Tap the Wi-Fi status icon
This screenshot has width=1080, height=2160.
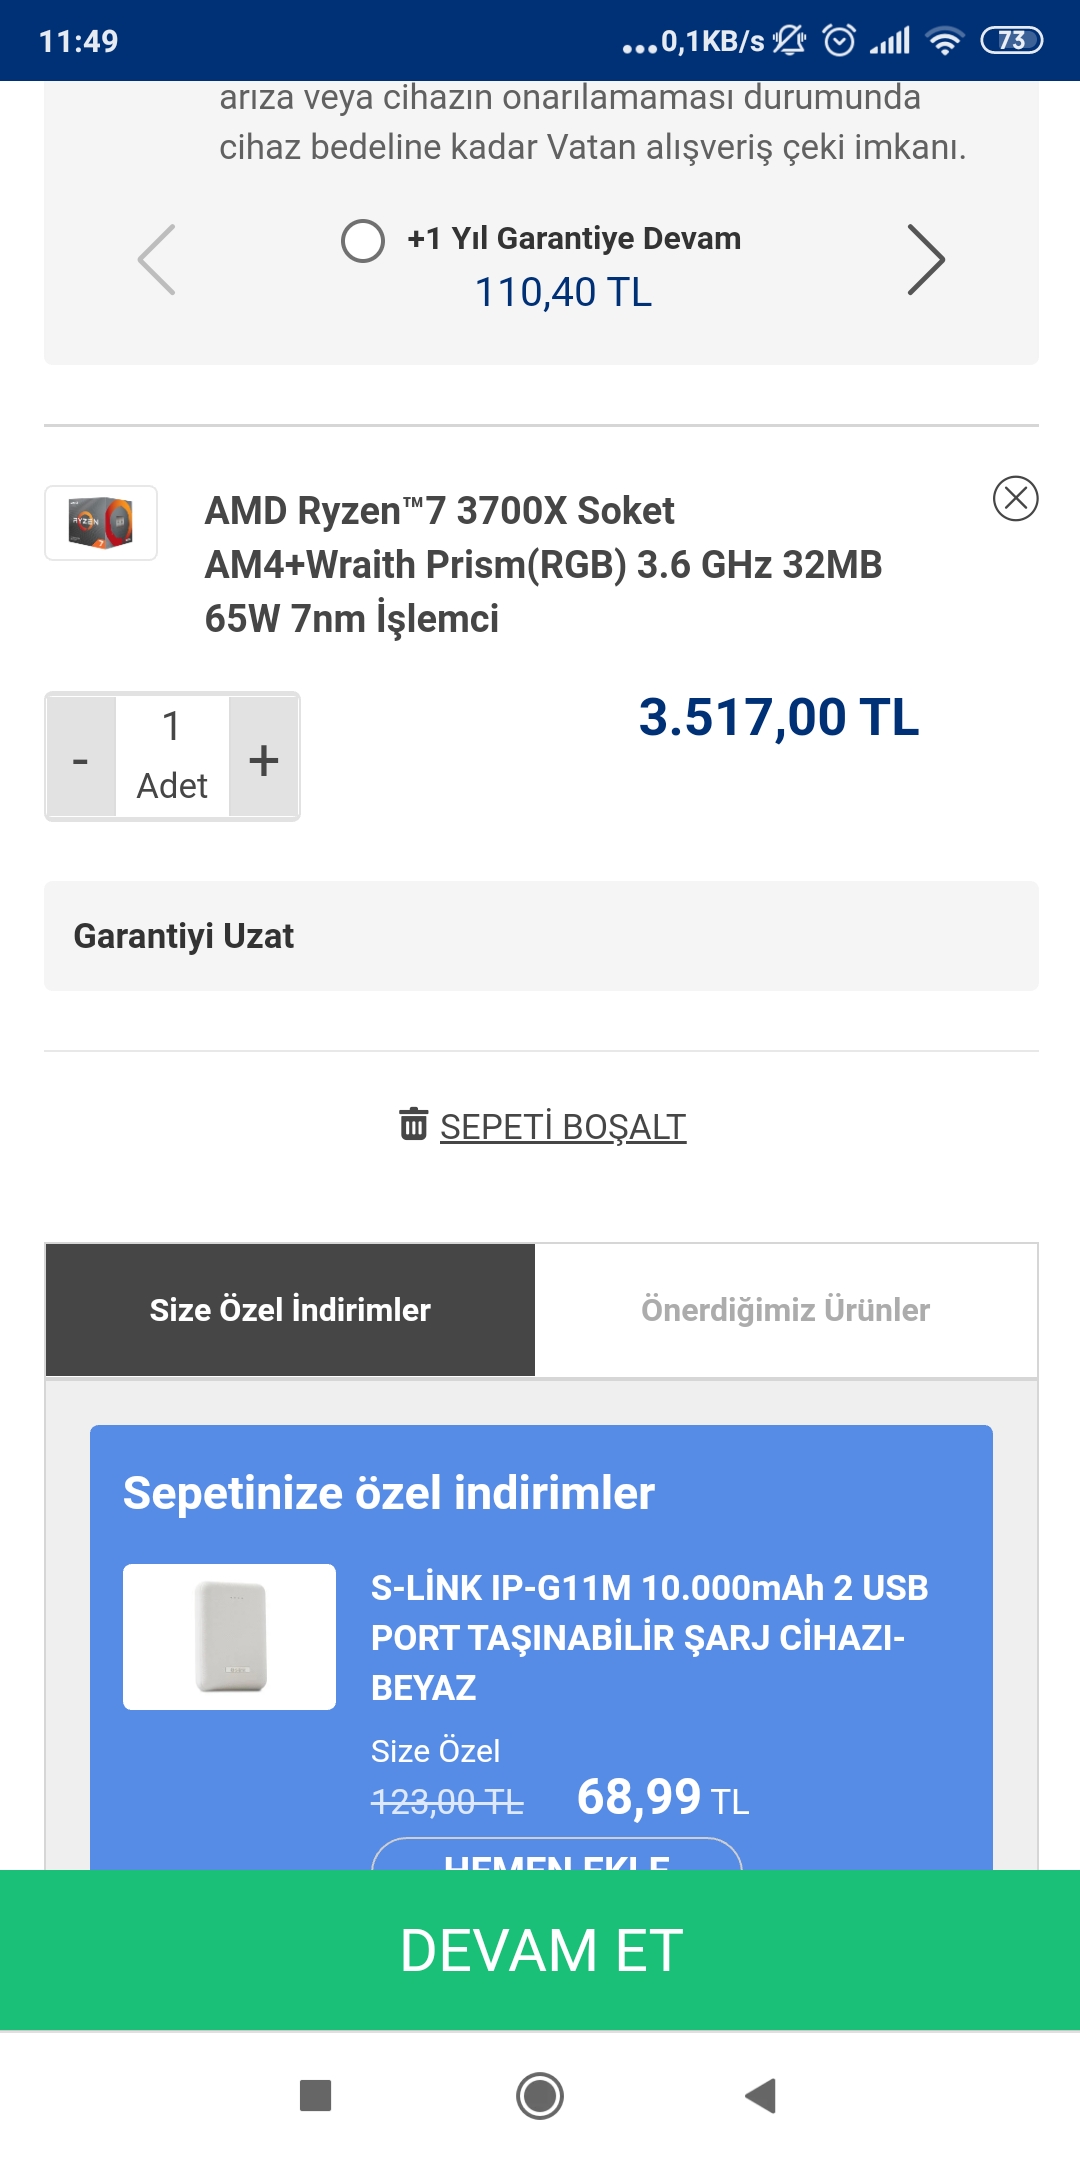(x=944, y=41)
